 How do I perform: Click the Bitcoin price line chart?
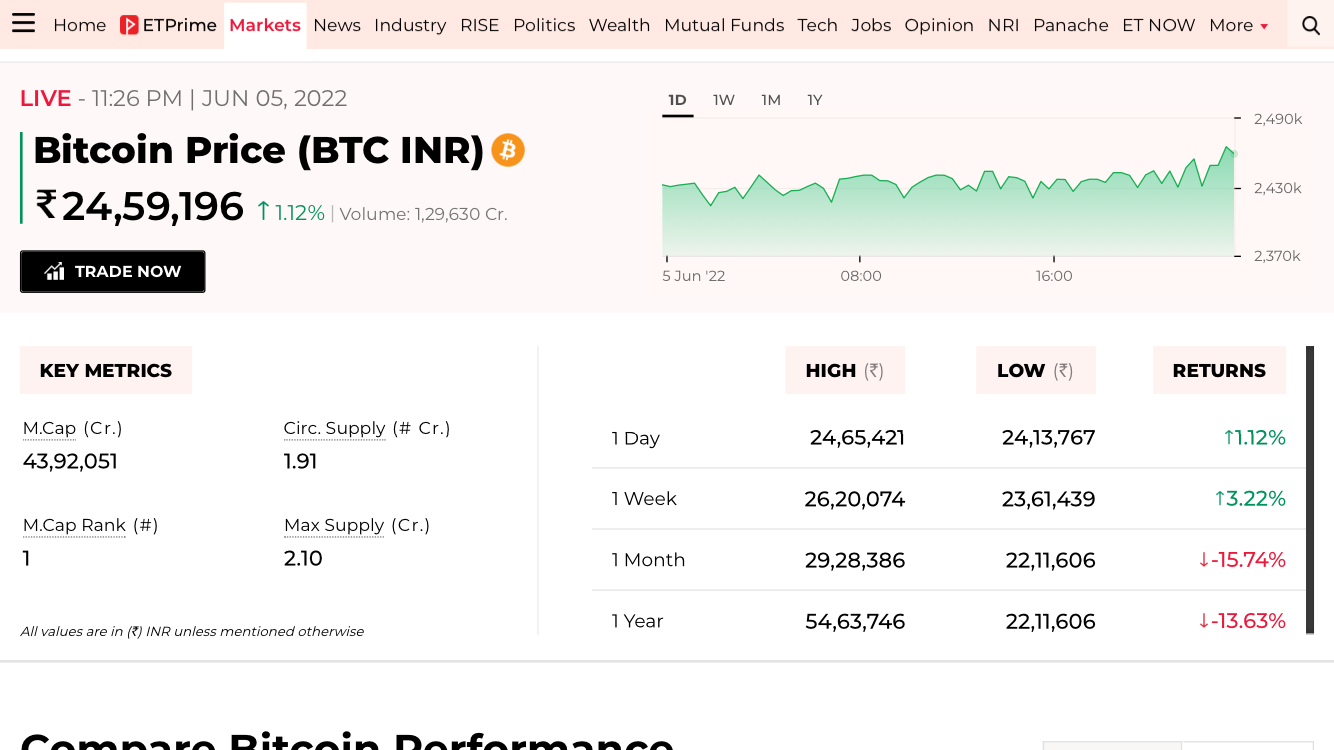pos(948,200)
